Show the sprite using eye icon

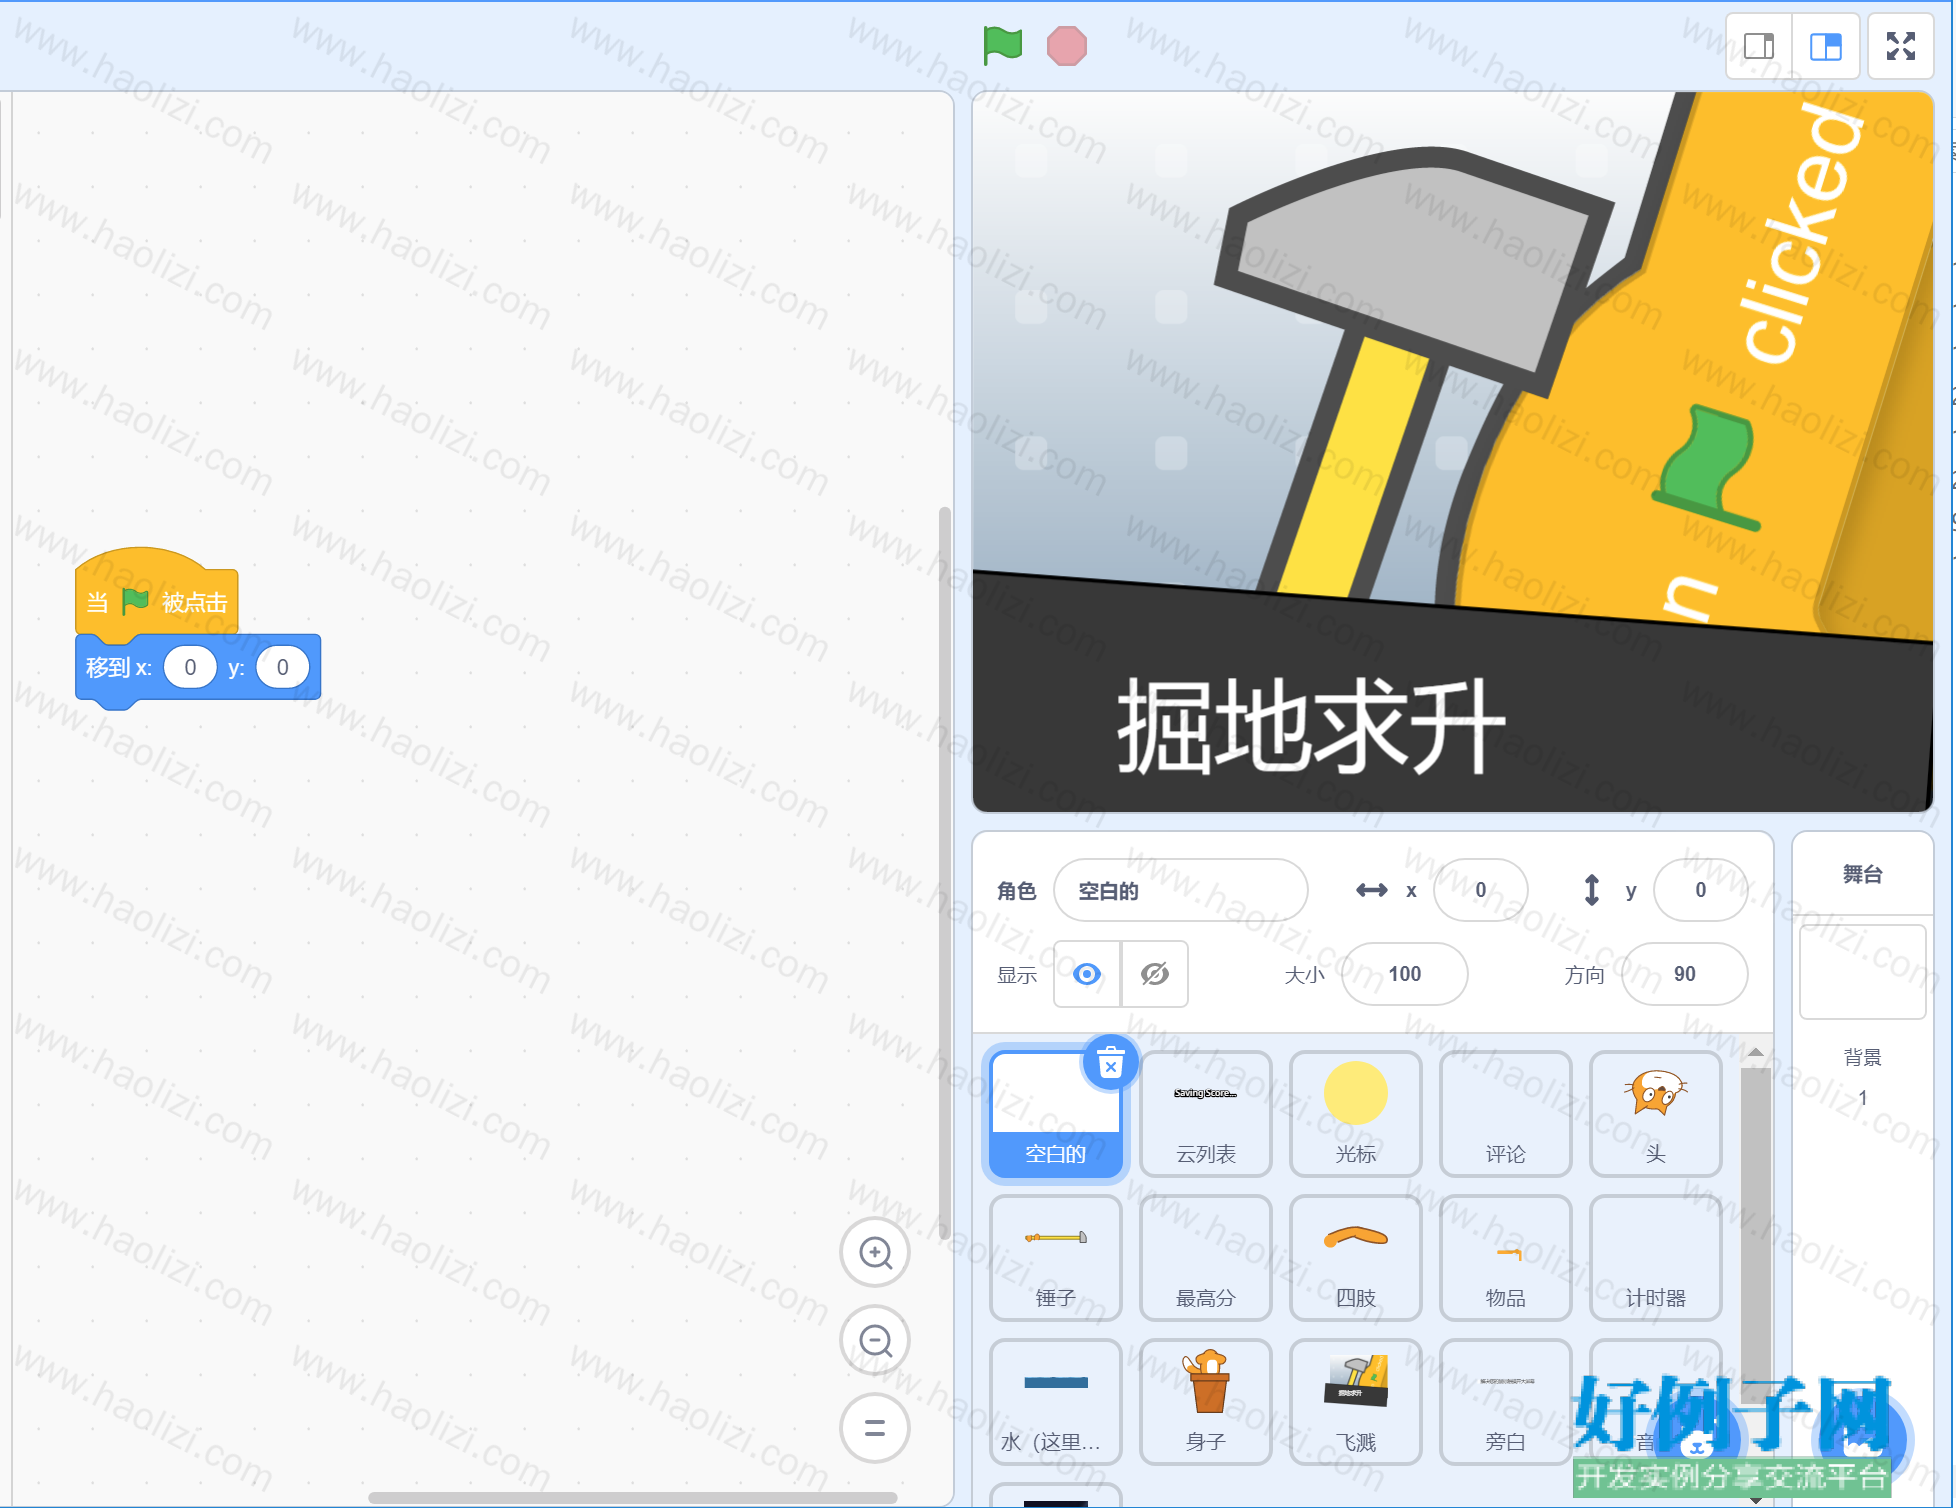[1087, 974]
